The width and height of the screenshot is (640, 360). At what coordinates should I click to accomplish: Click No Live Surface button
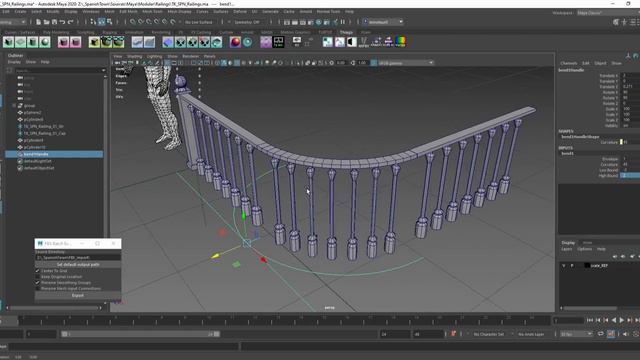click(199, 22)
